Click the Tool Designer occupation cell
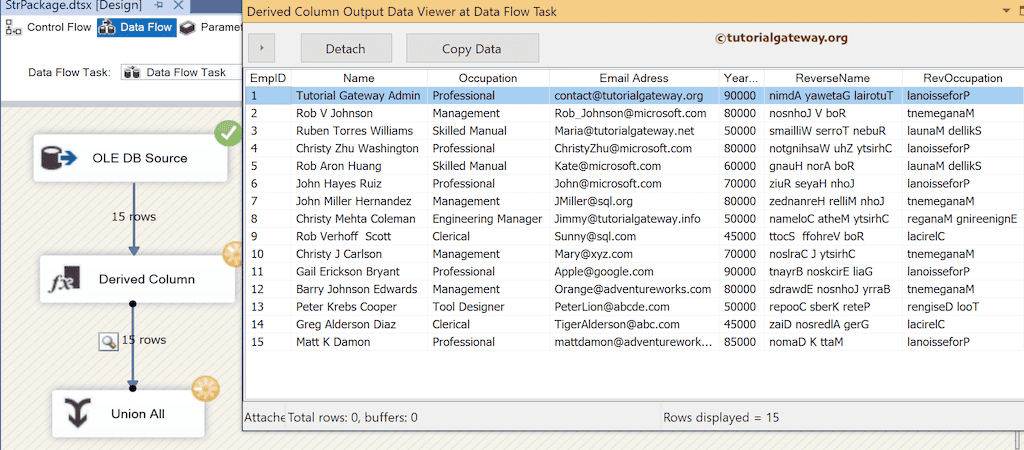 point(488,307)
